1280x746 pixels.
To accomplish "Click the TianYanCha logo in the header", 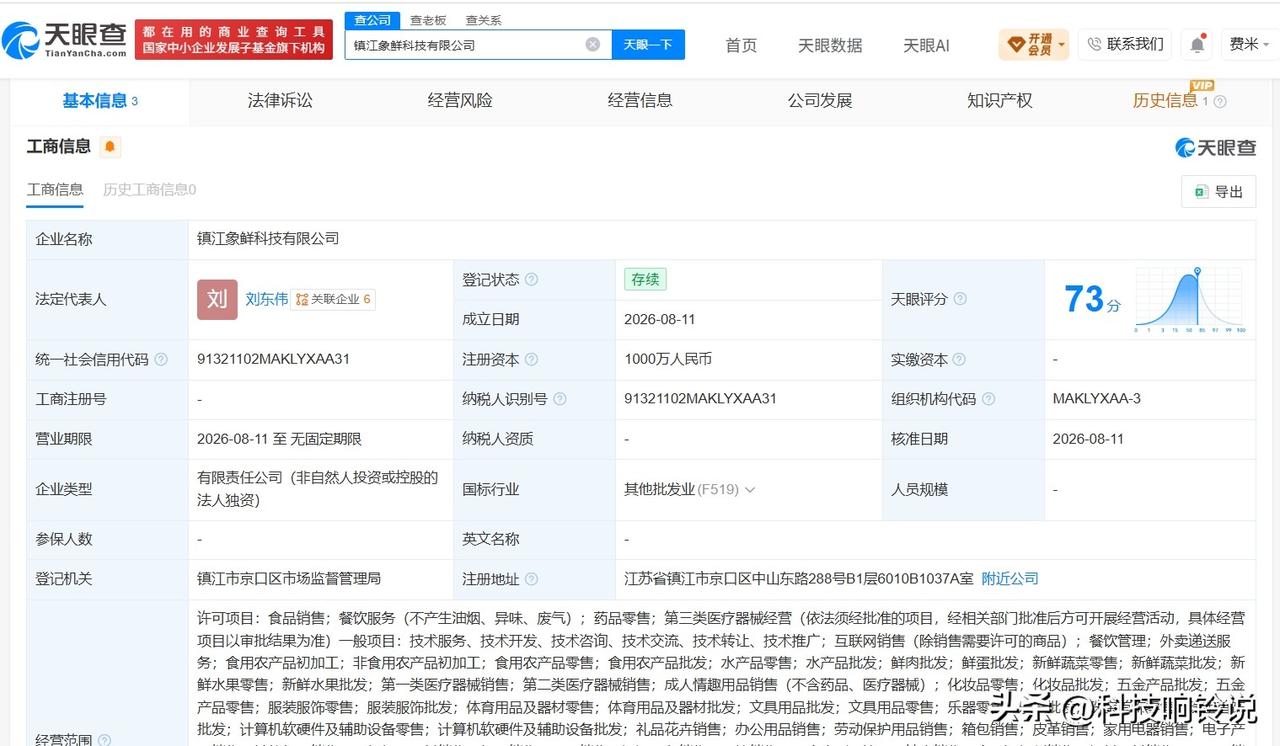I will click(65, 40).
